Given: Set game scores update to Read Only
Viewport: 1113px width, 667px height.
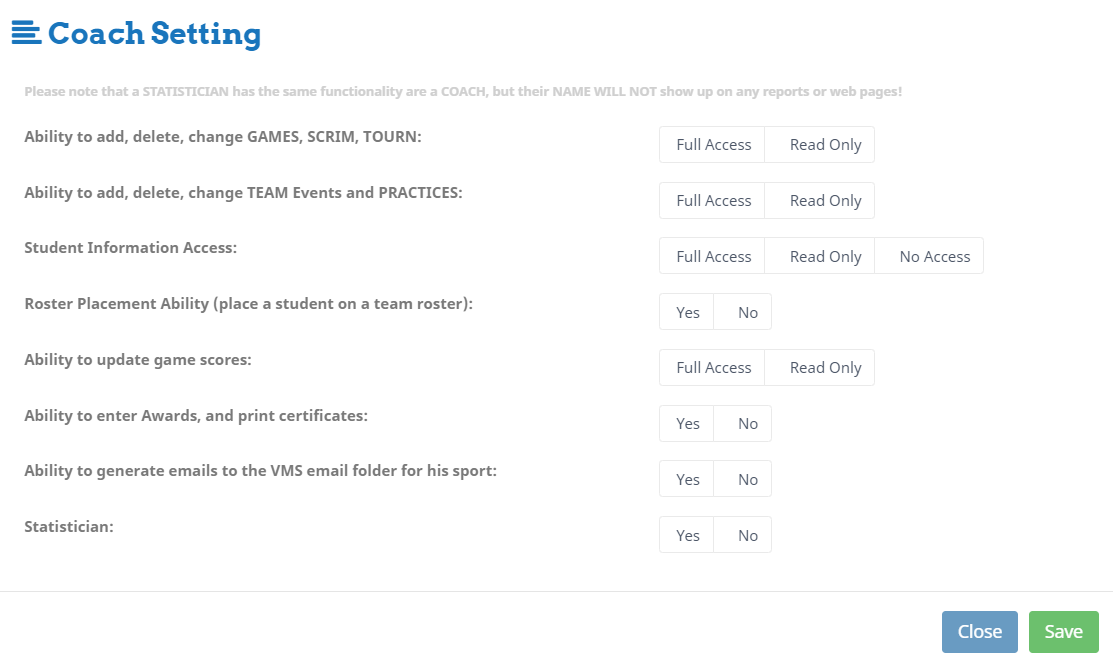Looking at the screenshot, I should (824, 368).
